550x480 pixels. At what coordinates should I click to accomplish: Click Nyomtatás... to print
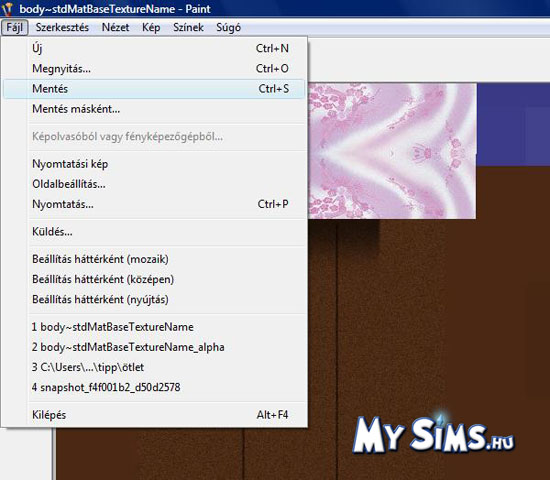pyautogui.click(x=154, y=204)
